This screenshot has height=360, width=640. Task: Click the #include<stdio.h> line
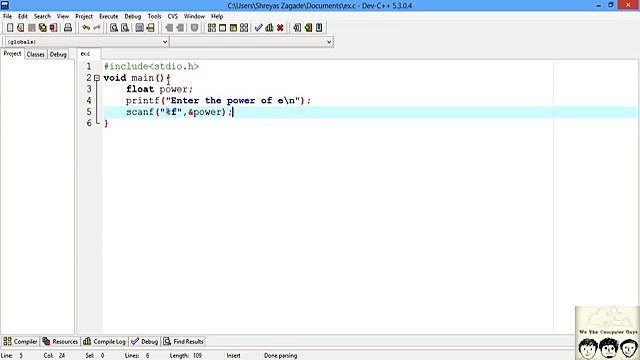(x=151, y=66)
